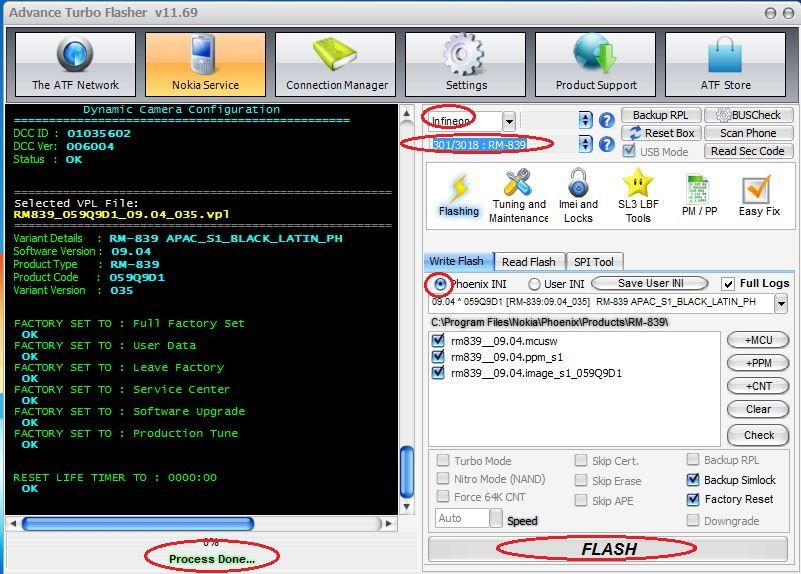Open the Connection Manager
801x574 pixels.
(x=337, y=65)
